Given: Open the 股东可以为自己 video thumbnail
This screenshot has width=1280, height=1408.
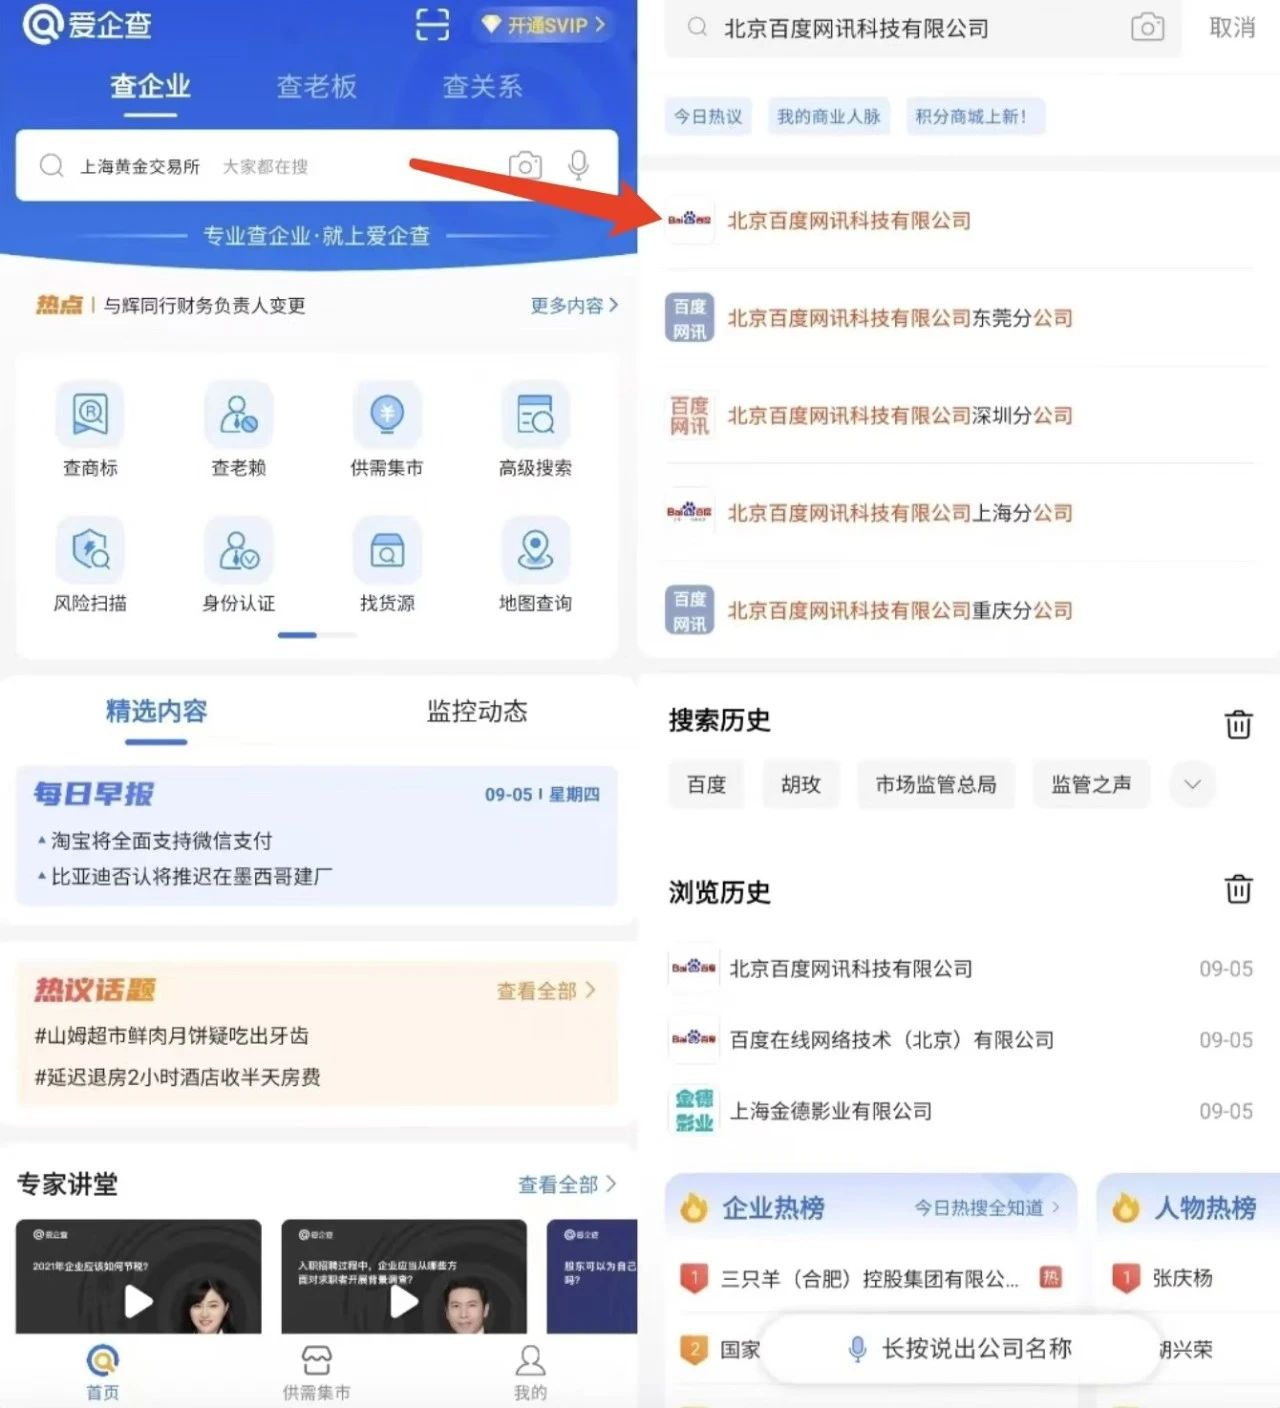Looking at the screenshot, I should point(592,1276).
